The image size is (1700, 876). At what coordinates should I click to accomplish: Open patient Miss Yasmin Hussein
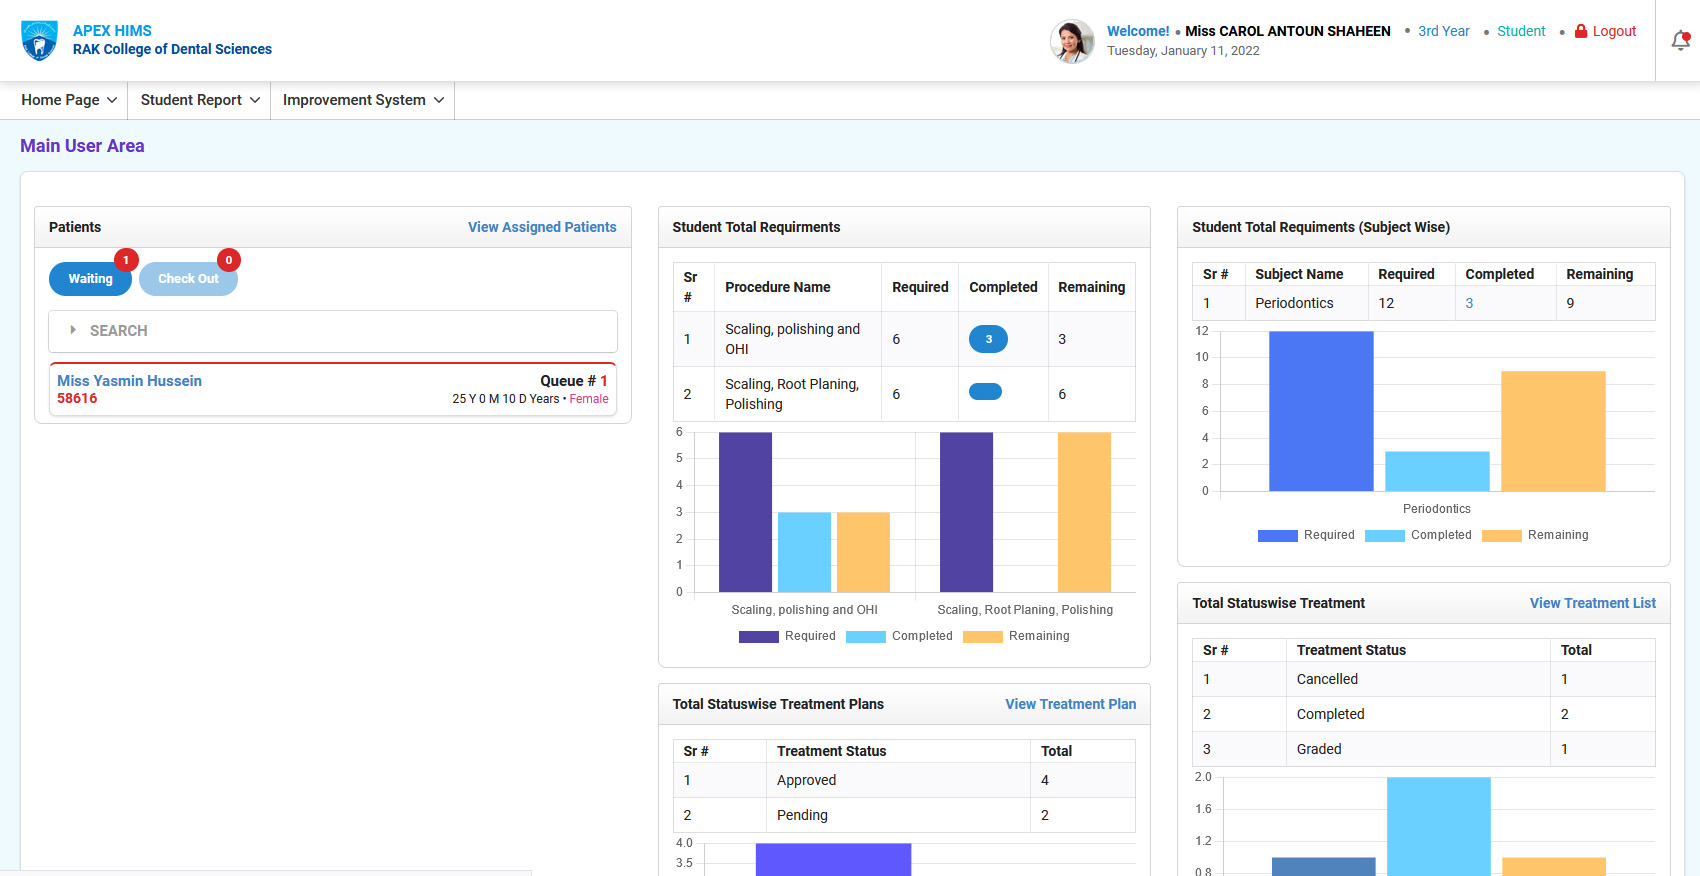[x=129, y=381]
